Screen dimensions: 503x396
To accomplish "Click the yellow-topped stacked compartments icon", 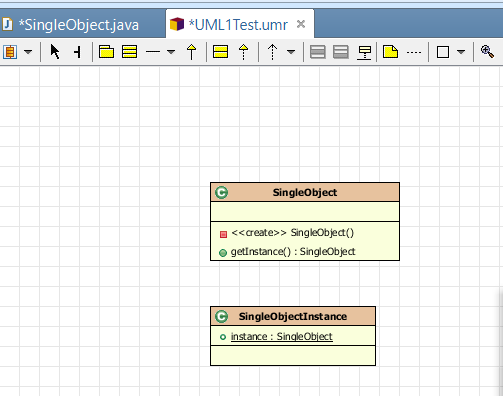I will [x=364, y=53].
